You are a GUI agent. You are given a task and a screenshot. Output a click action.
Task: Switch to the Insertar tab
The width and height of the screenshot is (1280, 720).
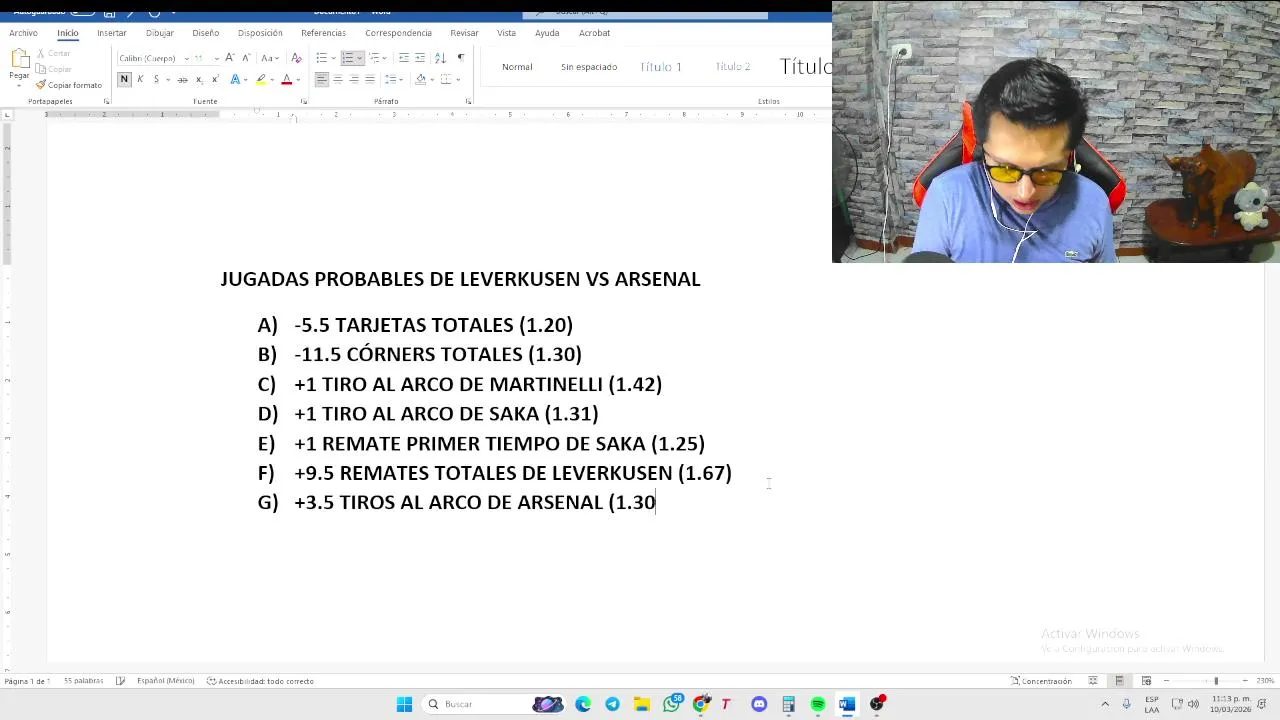point(112,33)
